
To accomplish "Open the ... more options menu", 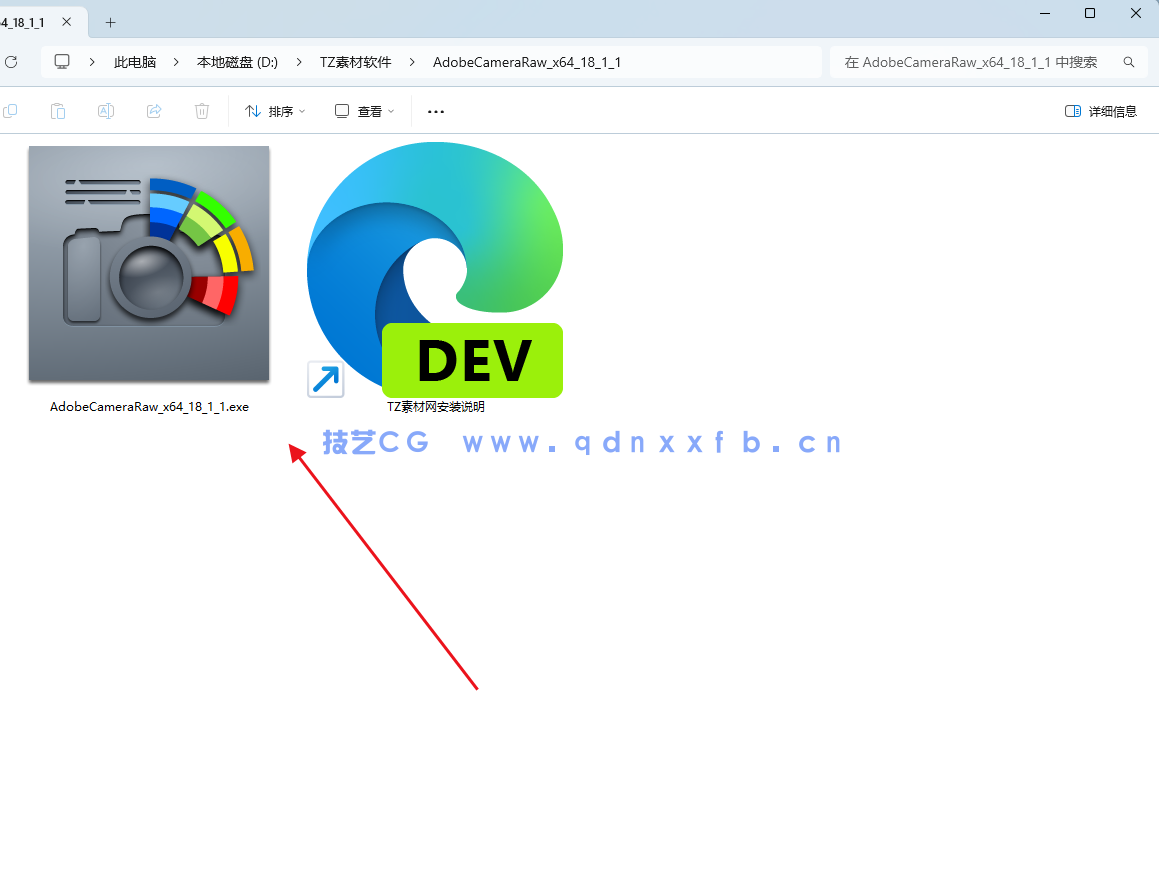I will (x=435, y=111).
